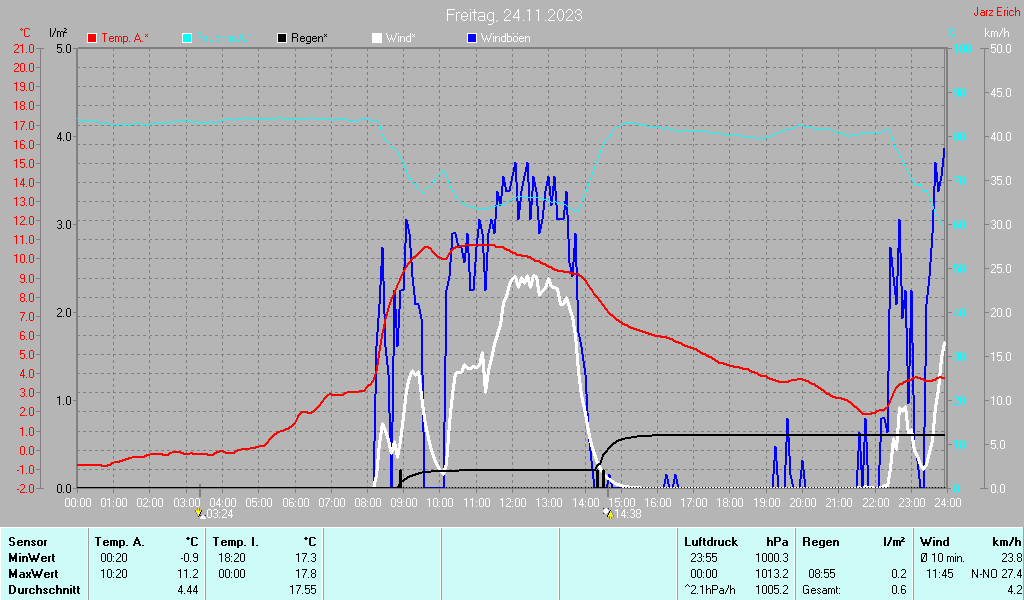The height and width of the screenshot is (600, 1024).
Task: Click the black Regen legend square
Action: (x=282, y=38)
